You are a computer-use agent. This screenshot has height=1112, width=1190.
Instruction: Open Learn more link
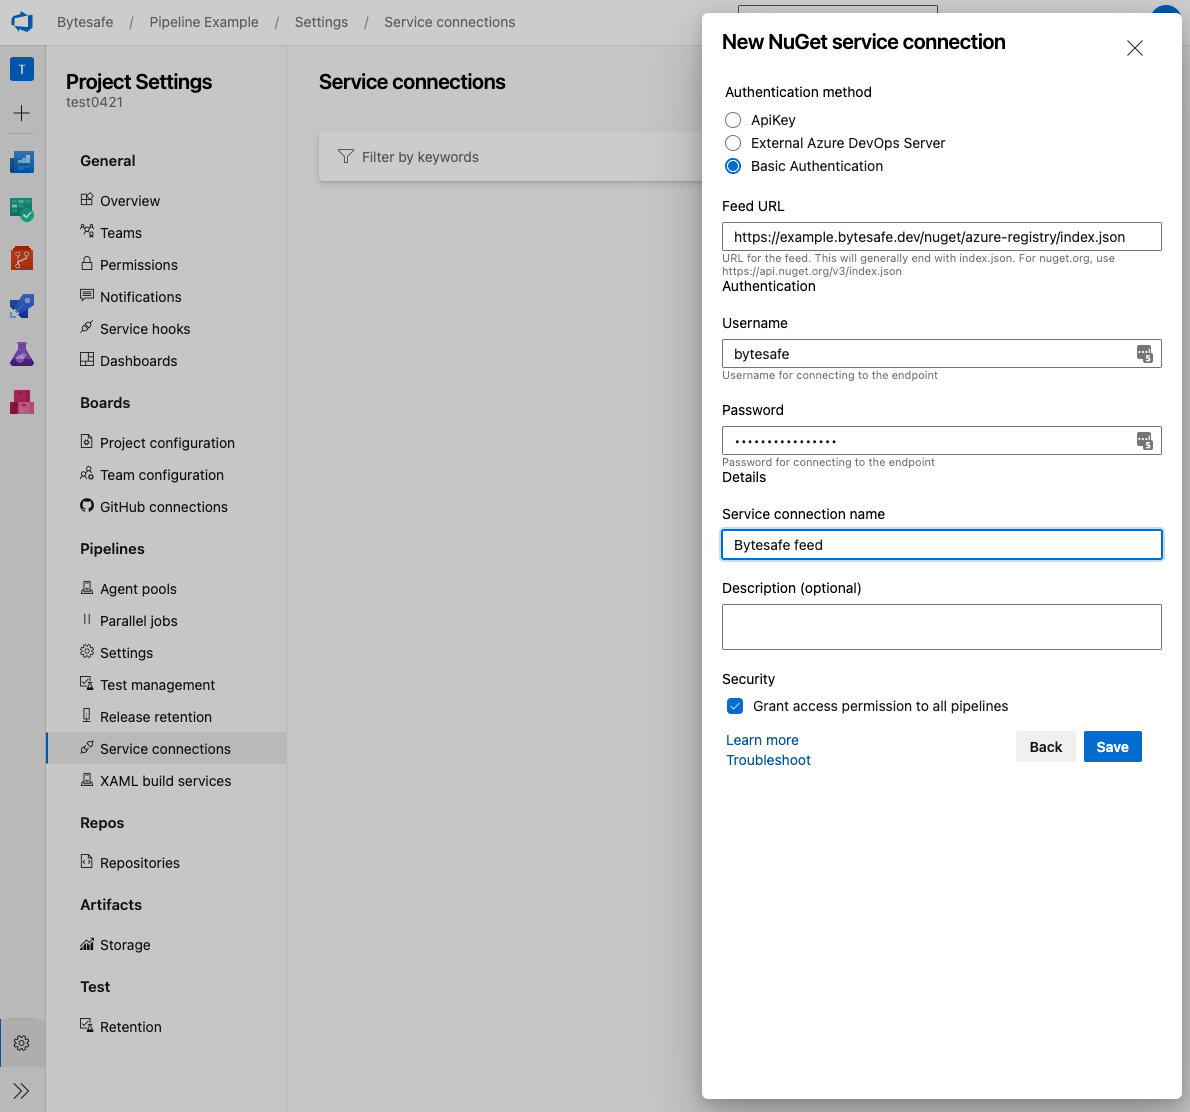762,740
